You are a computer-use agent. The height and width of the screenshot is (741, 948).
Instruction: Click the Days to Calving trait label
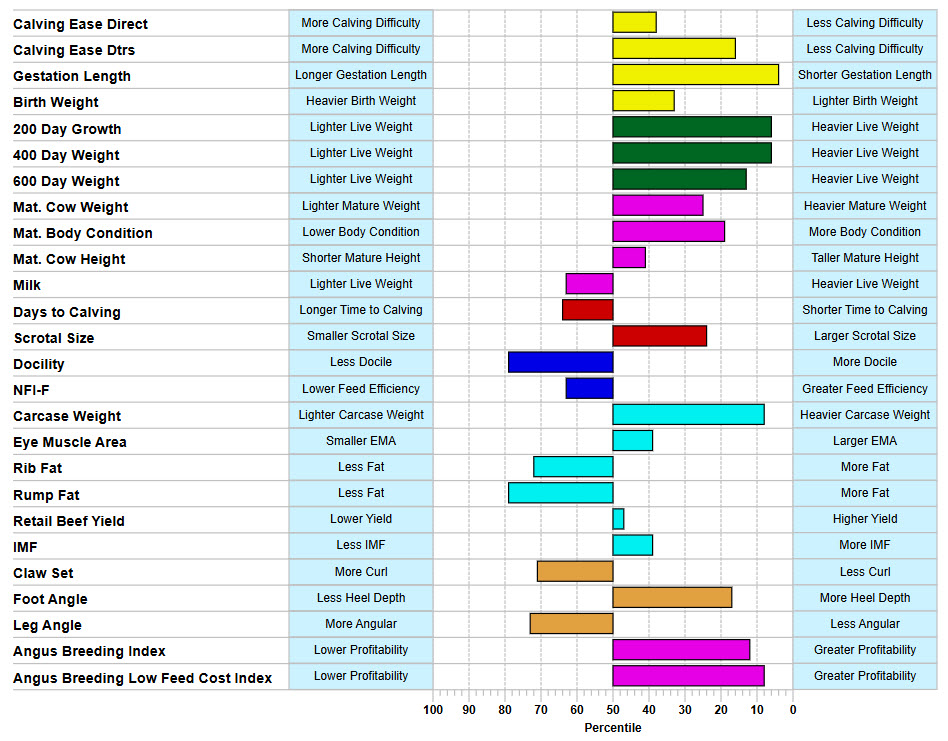(67, 312)
